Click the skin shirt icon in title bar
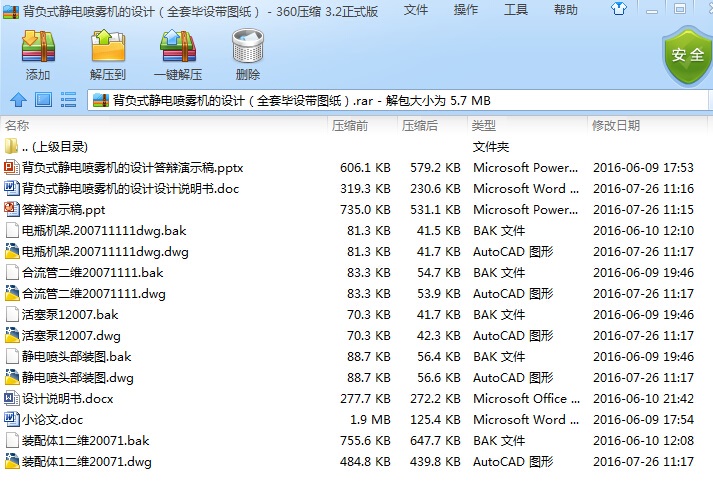Screen dimensions: 713x485 (619, 9)
